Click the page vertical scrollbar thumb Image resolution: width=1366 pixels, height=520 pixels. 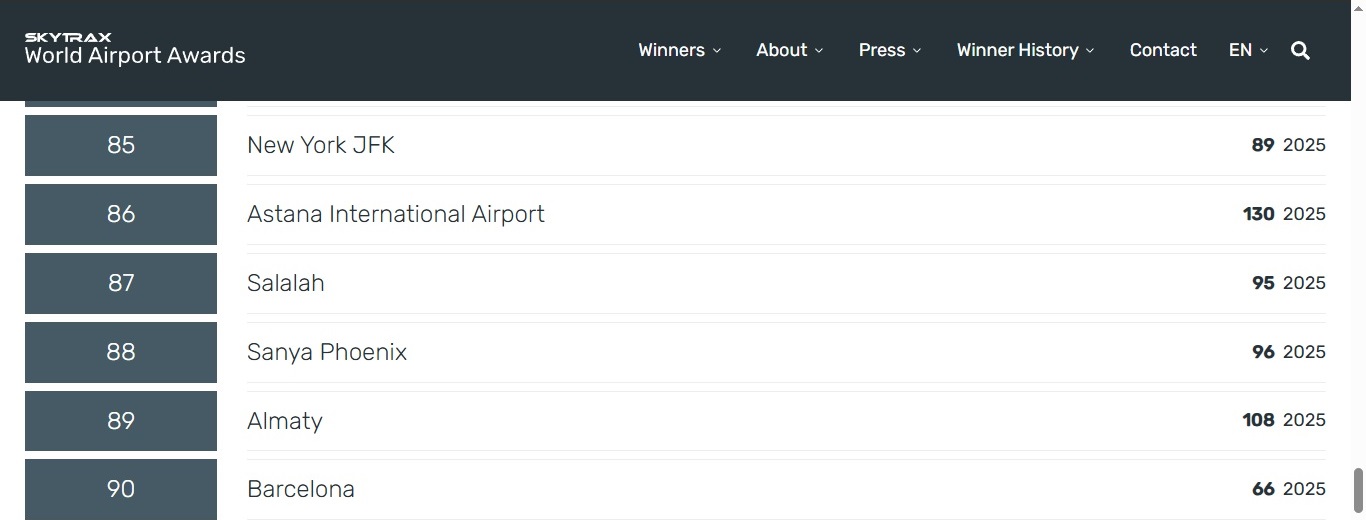coord(1359,489)
